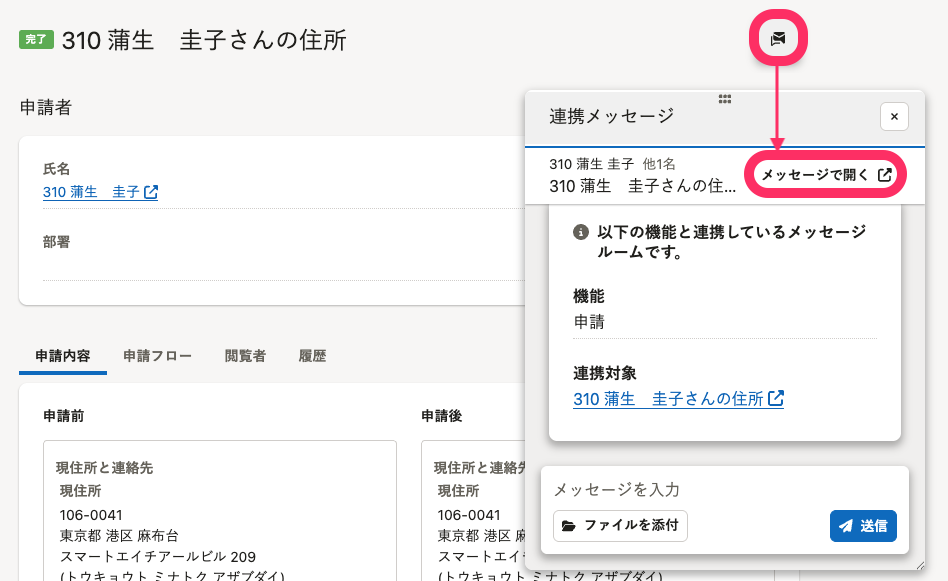Click the drag handle dots atop the message panel

[x=725, y=98]
